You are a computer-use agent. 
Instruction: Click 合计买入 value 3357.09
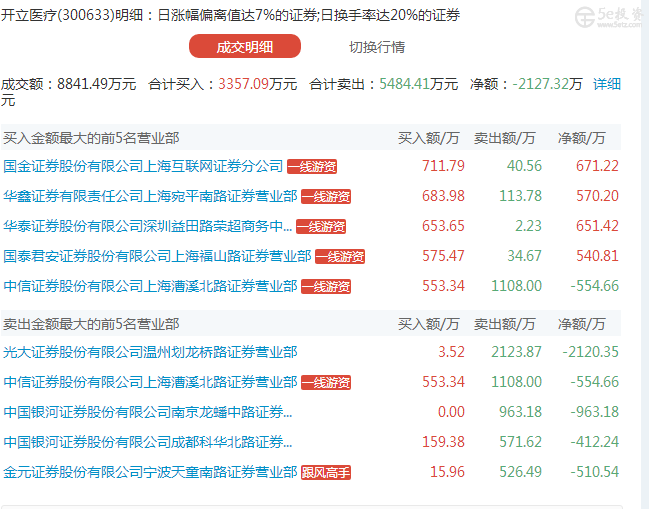tap(243, 84)
